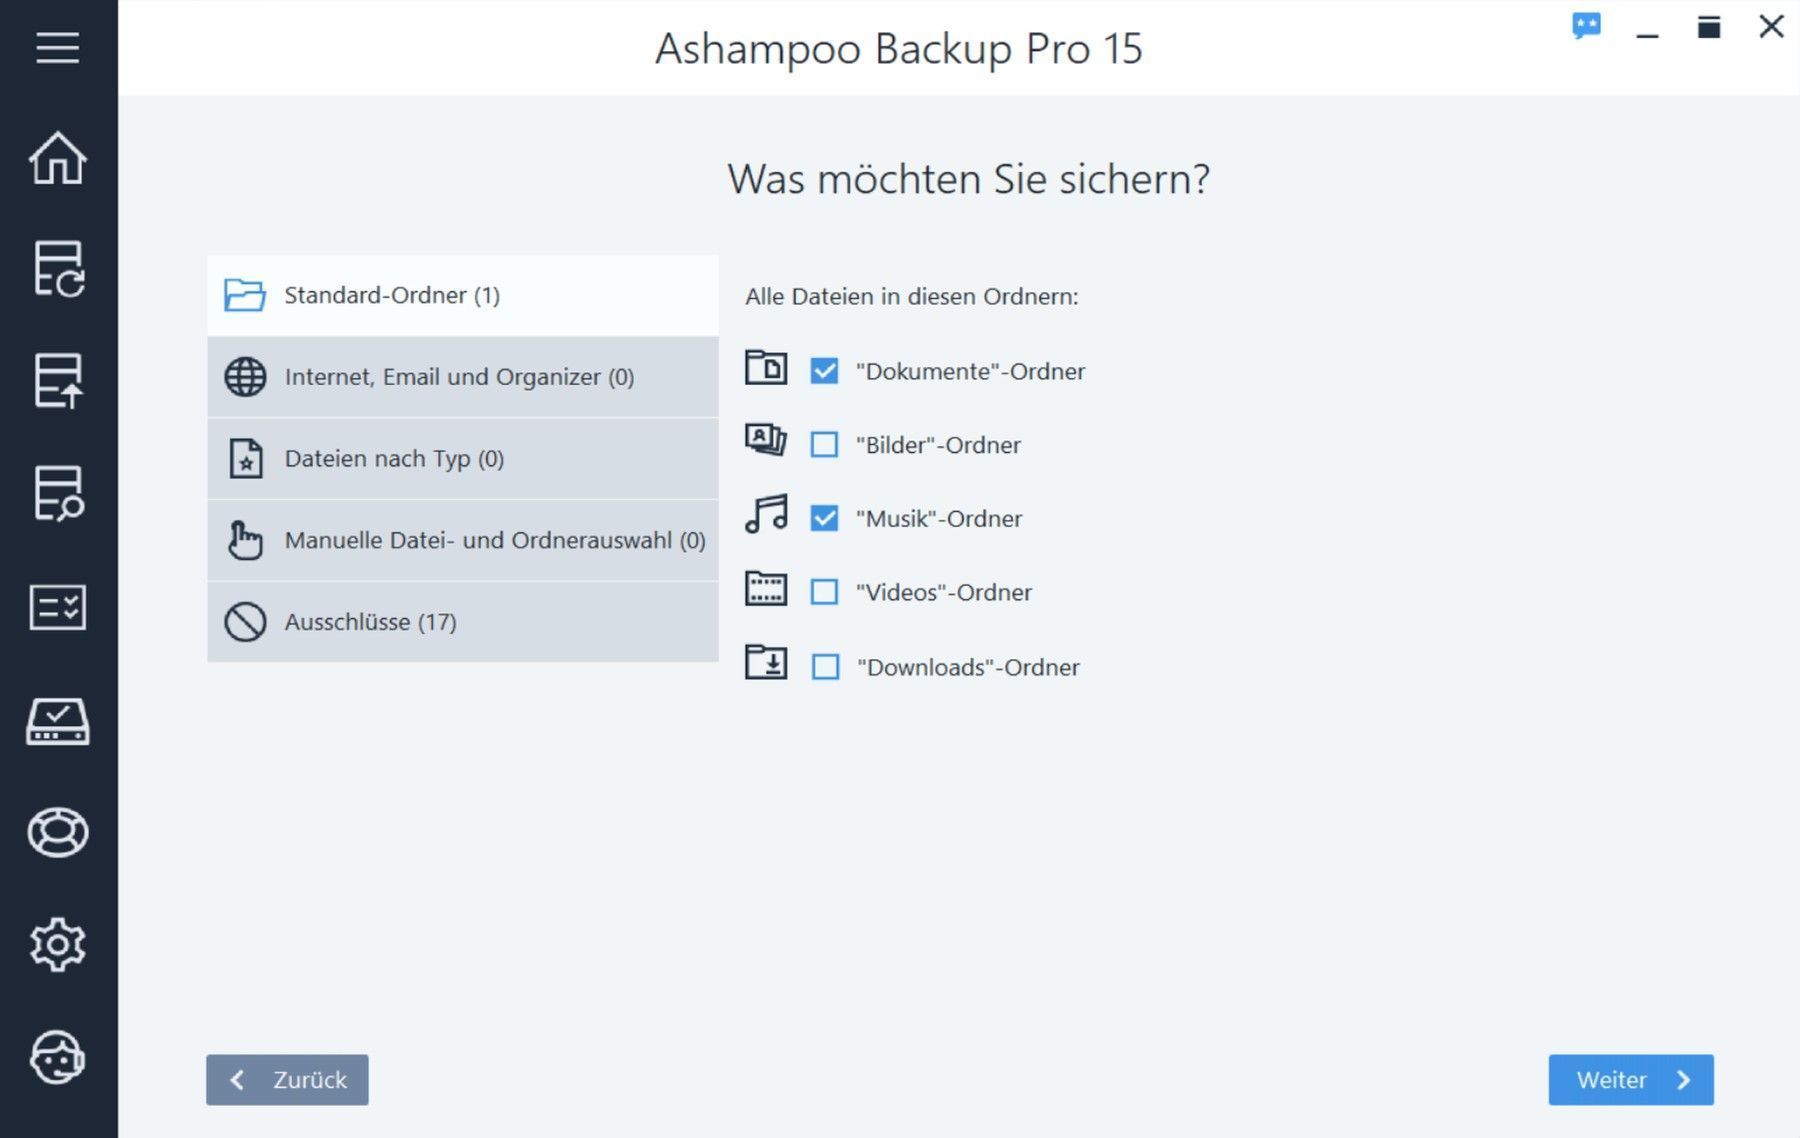This screenshot has width=1800, height=1138.
Task: Click the Weiter button
Action: (1630, 1080)
